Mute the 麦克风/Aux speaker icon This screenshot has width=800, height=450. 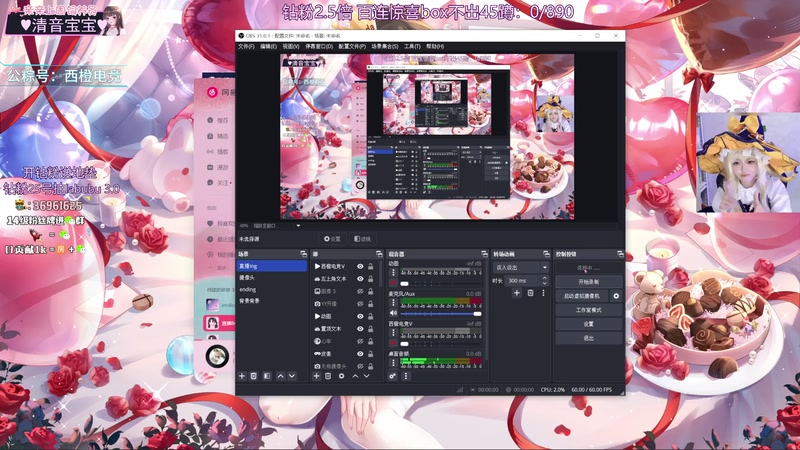pyautogui.click(x=393, y=313)
